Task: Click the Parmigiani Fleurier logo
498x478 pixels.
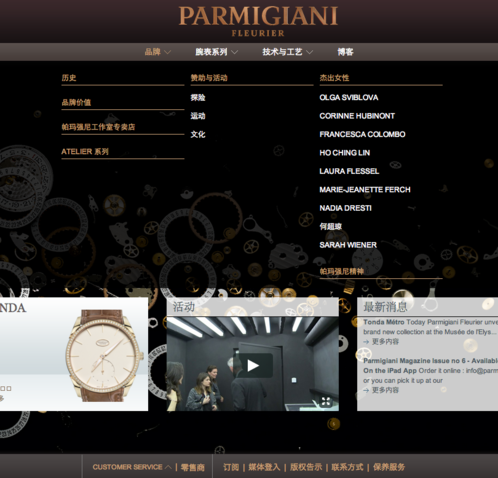Action: [x=258, y=21]
